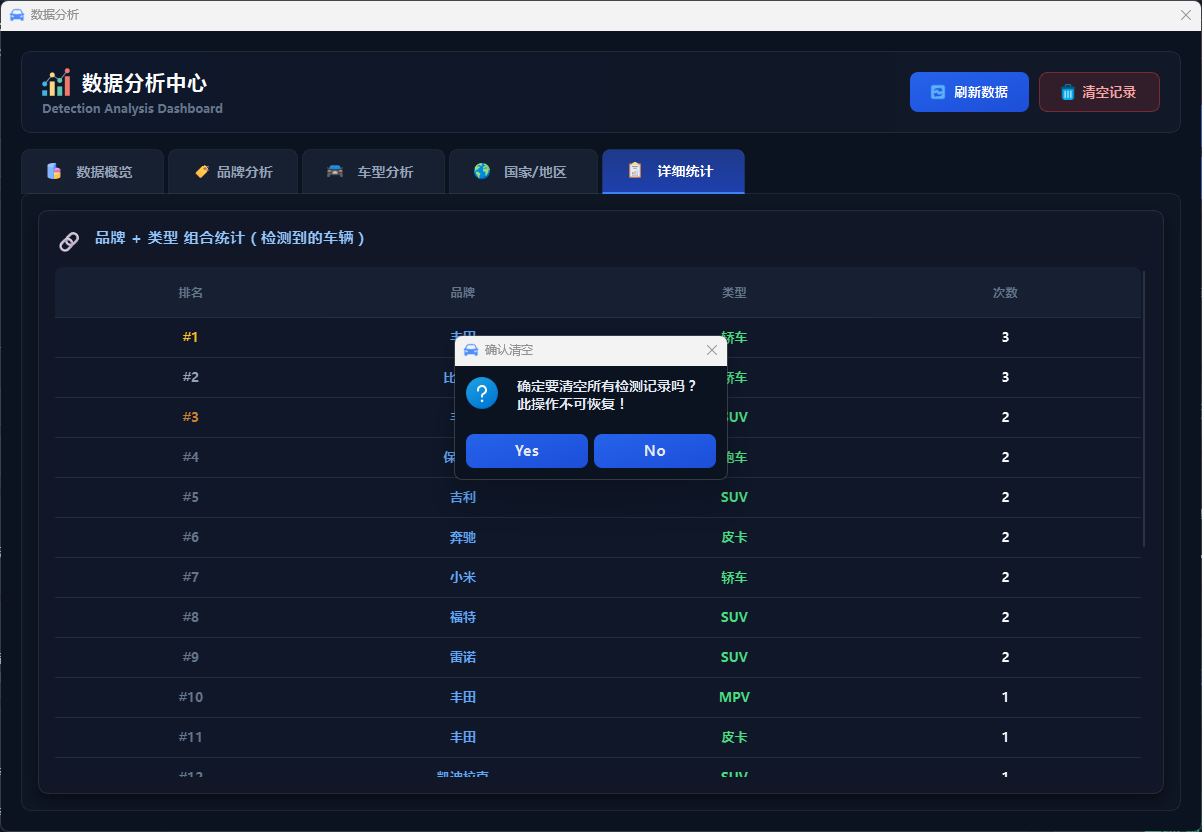Open the 国家/地区 tab
Image resolution: width=1202 pixels, height=832 pixels.
tap(523, 172)
